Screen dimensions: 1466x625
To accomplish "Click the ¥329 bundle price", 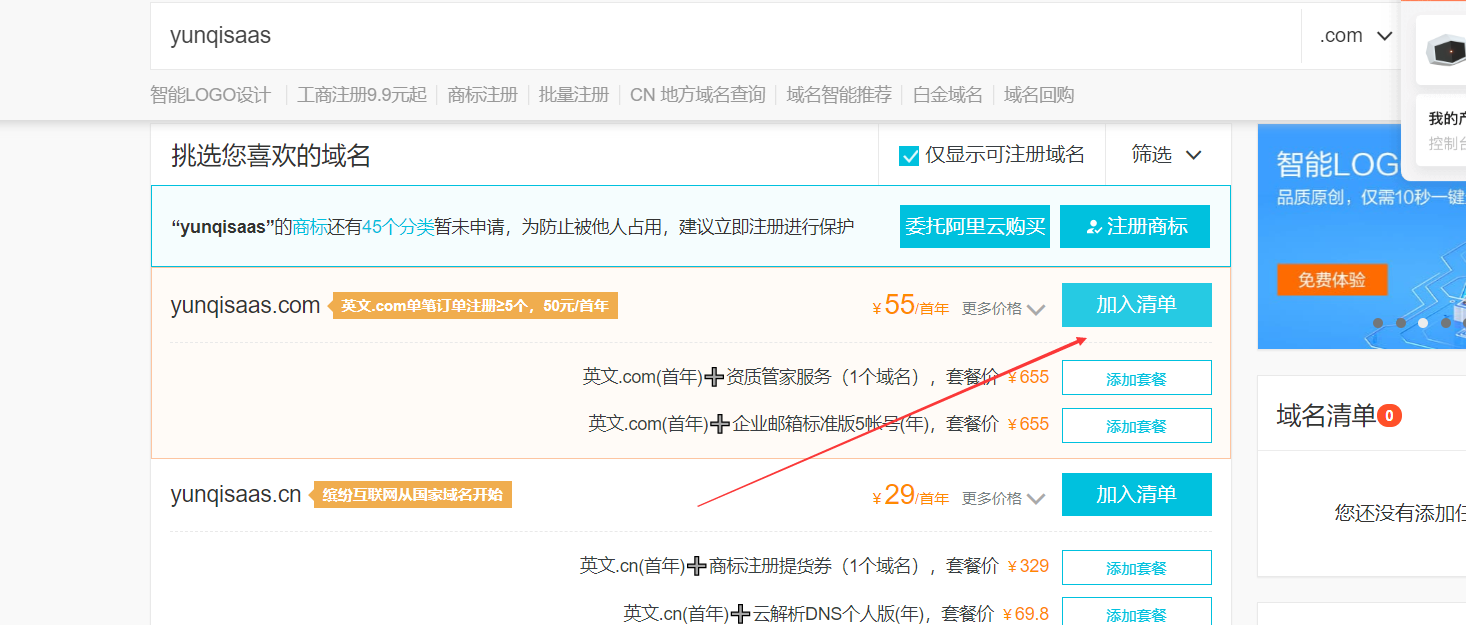I will pyautogui.click(x=1028, y=567).
